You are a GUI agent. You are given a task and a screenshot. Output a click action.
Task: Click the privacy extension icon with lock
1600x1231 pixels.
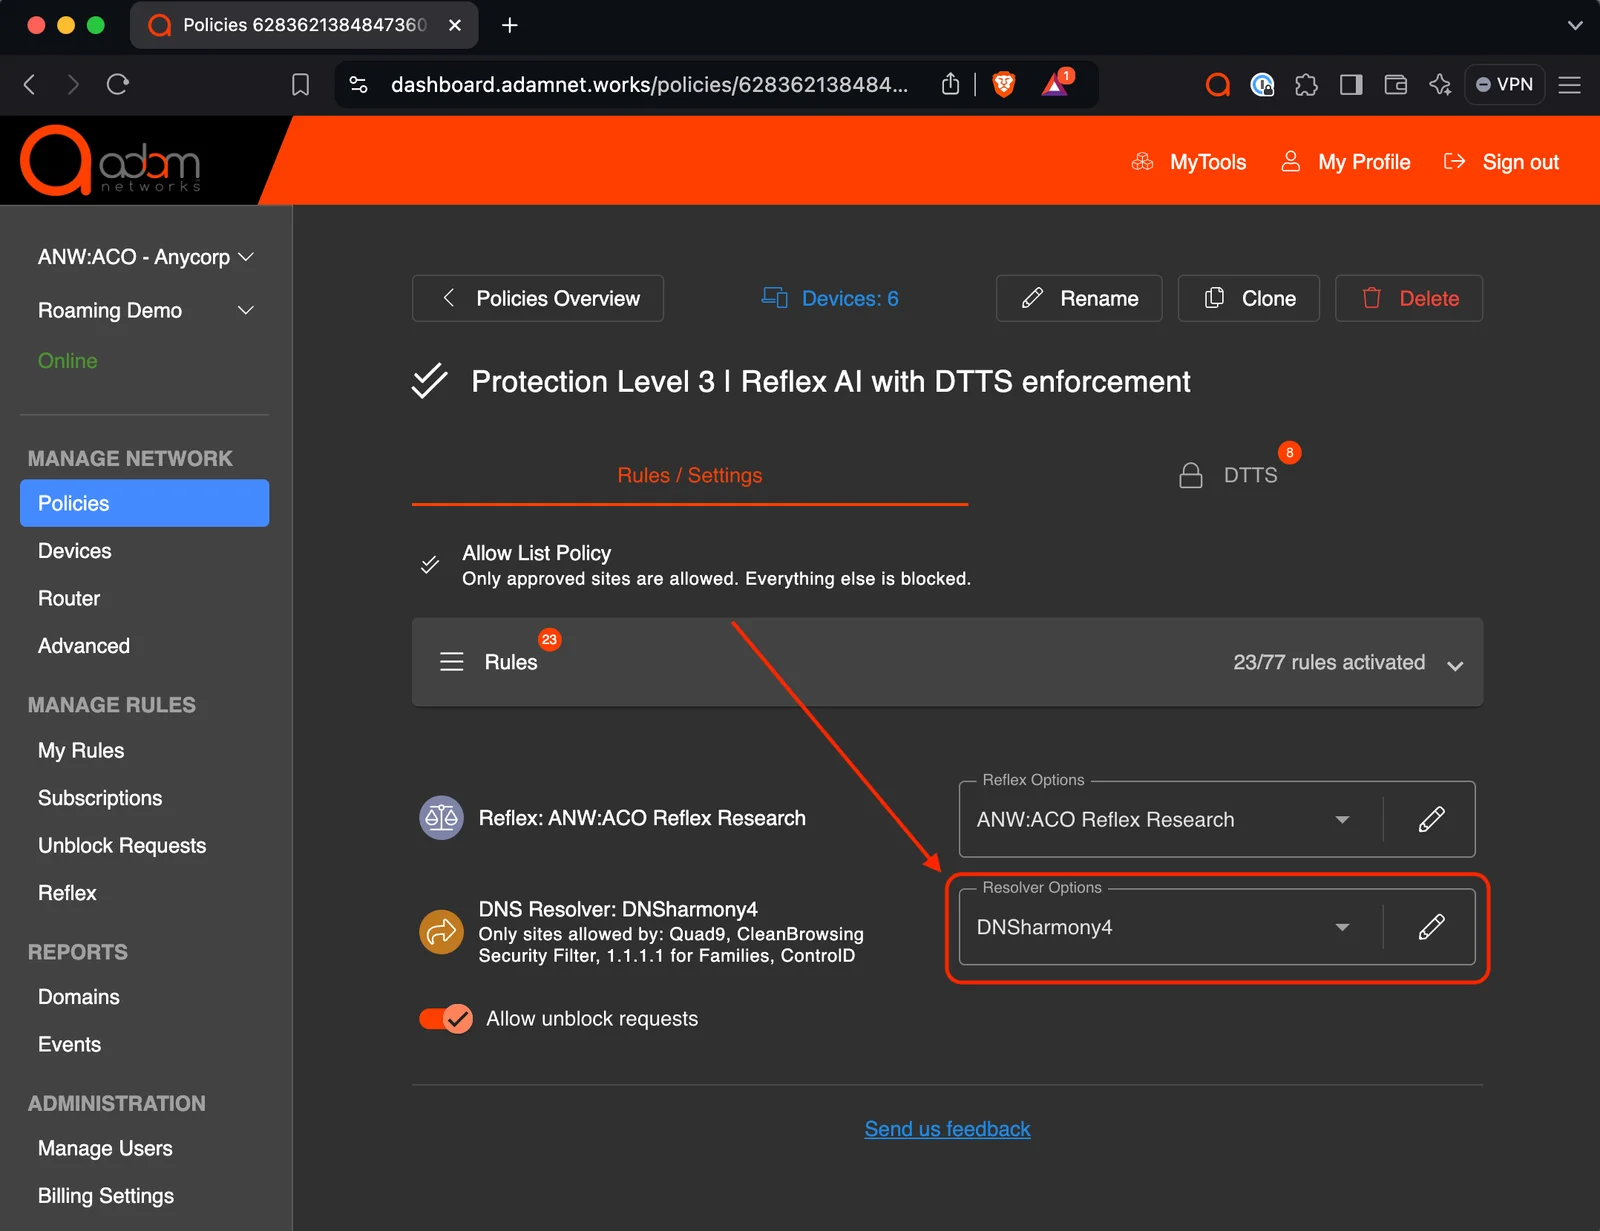(x=1262, y=85)
